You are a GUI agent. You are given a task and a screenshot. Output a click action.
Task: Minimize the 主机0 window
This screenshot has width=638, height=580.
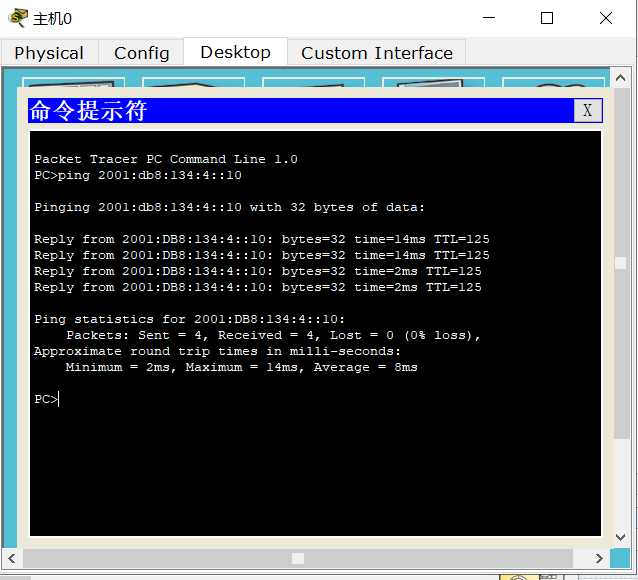pos(489,18)
